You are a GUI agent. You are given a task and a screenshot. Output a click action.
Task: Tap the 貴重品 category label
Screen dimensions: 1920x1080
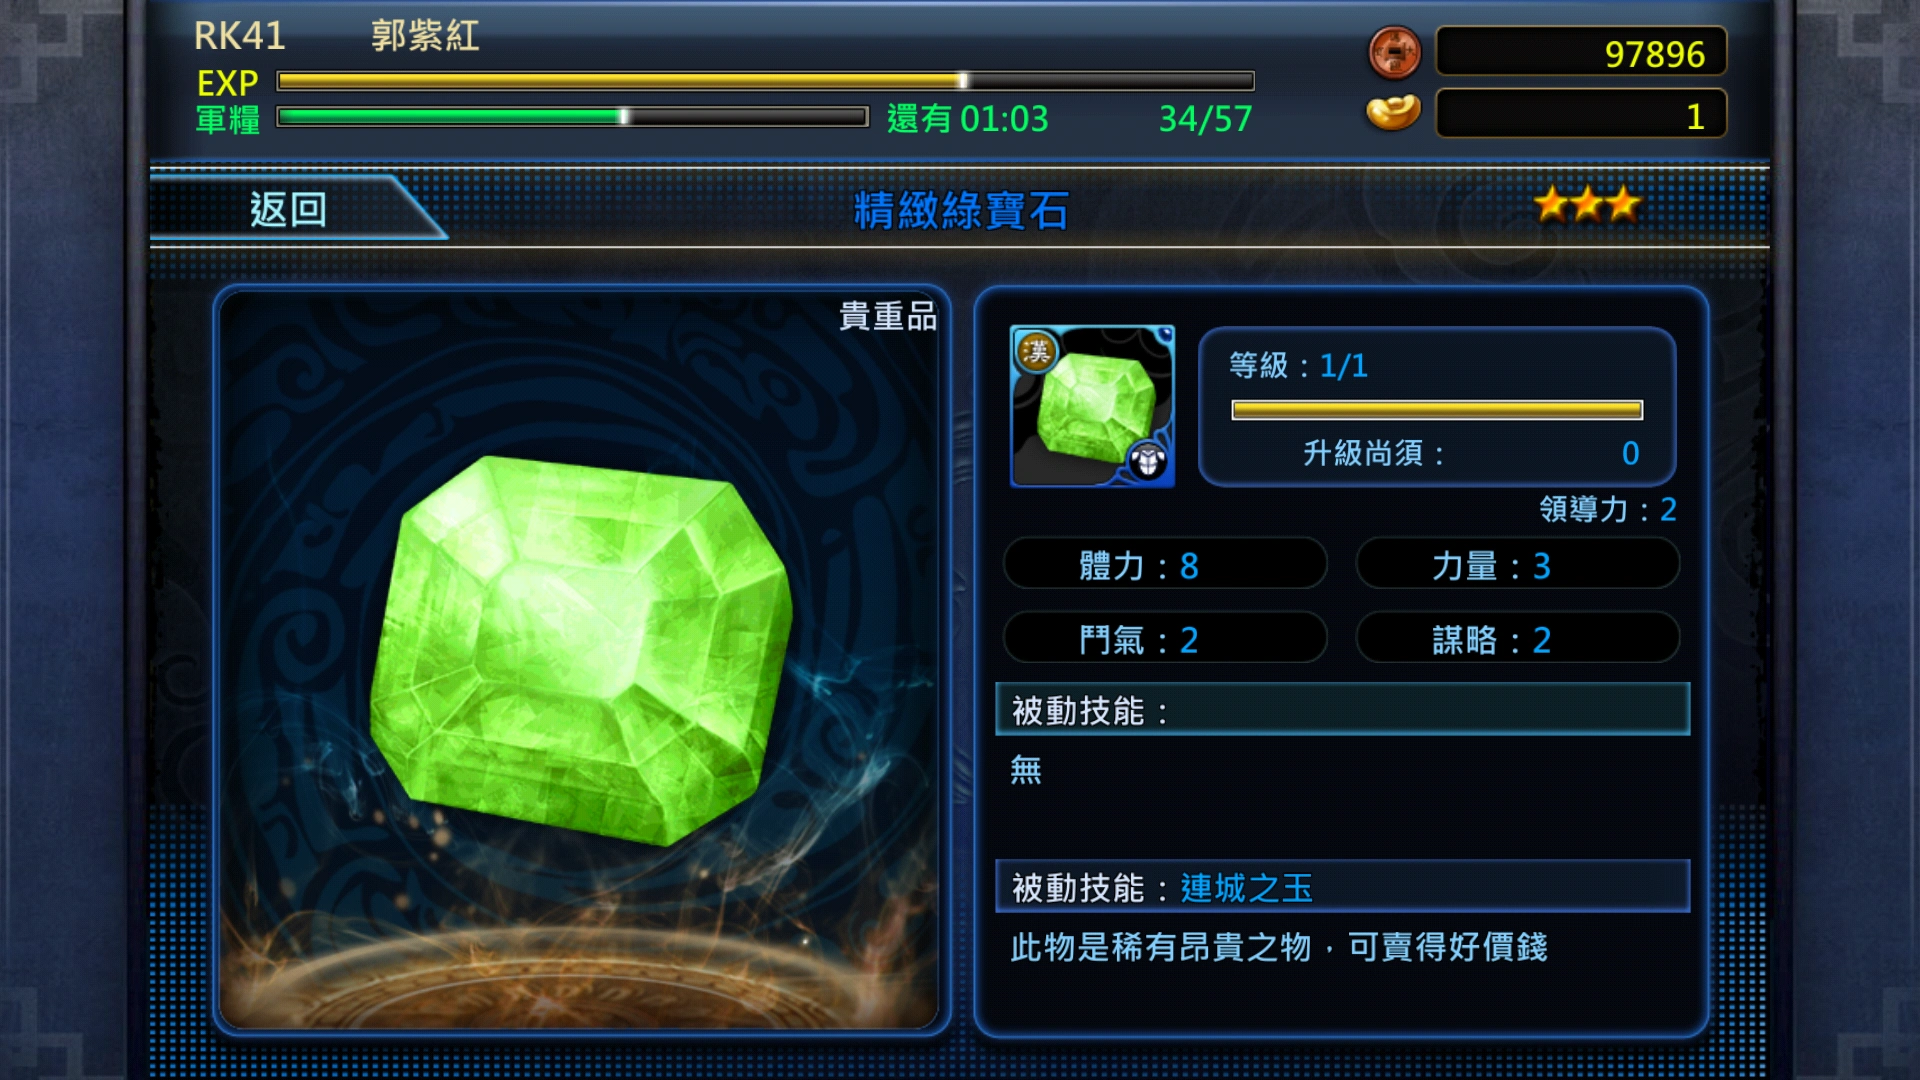coord(888,316)
